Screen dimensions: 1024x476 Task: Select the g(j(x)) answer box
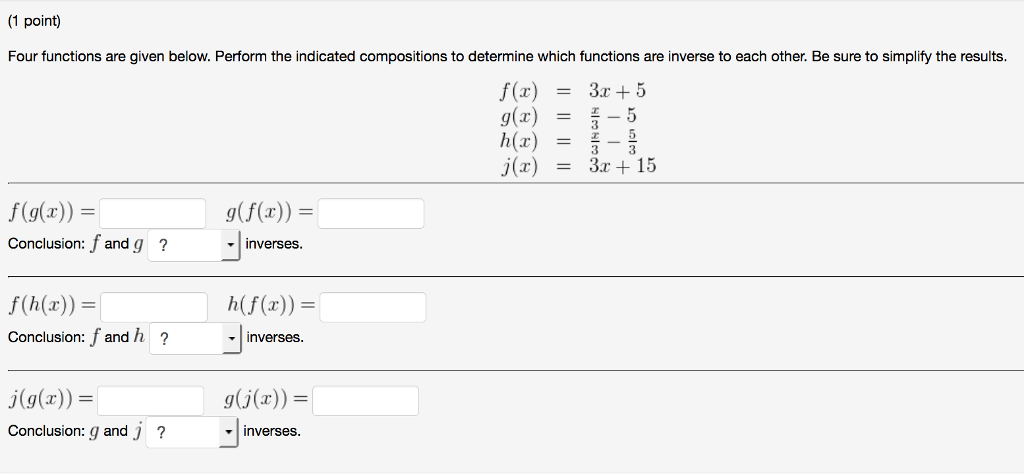(366, 401)
